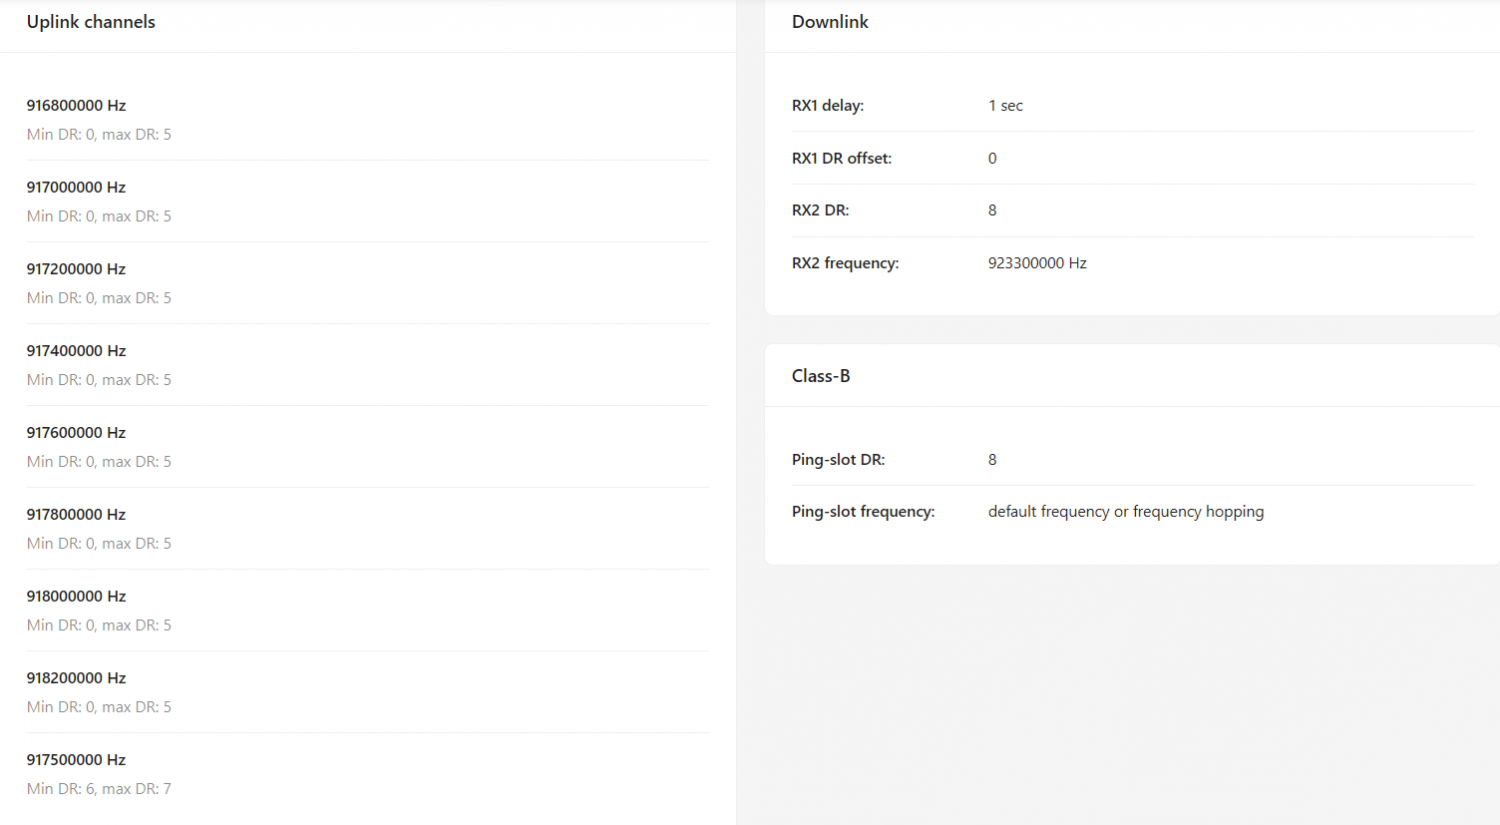
Task: Click the 917200000 Hz uplink channel
Action: (76, 269)
